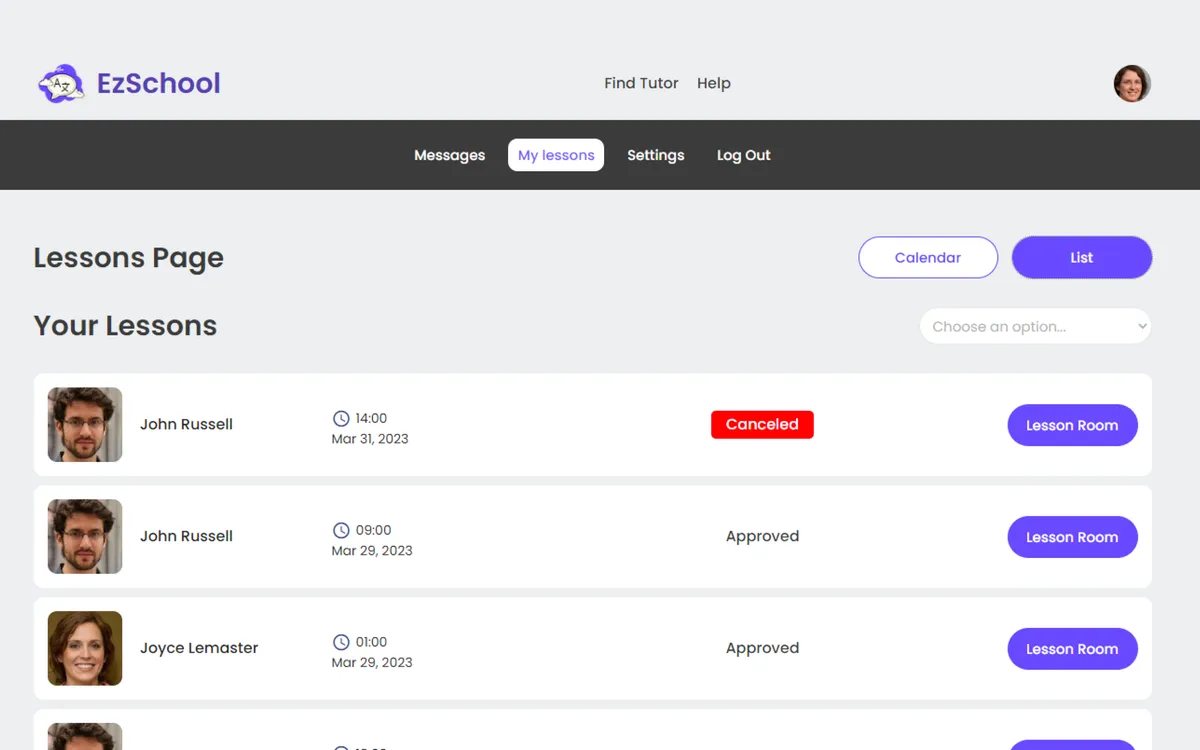Open Lesson Room for Mar 31 lesson
Image resolution: width=1200 pixels, height=750 pixels.
click(1072, 425)
